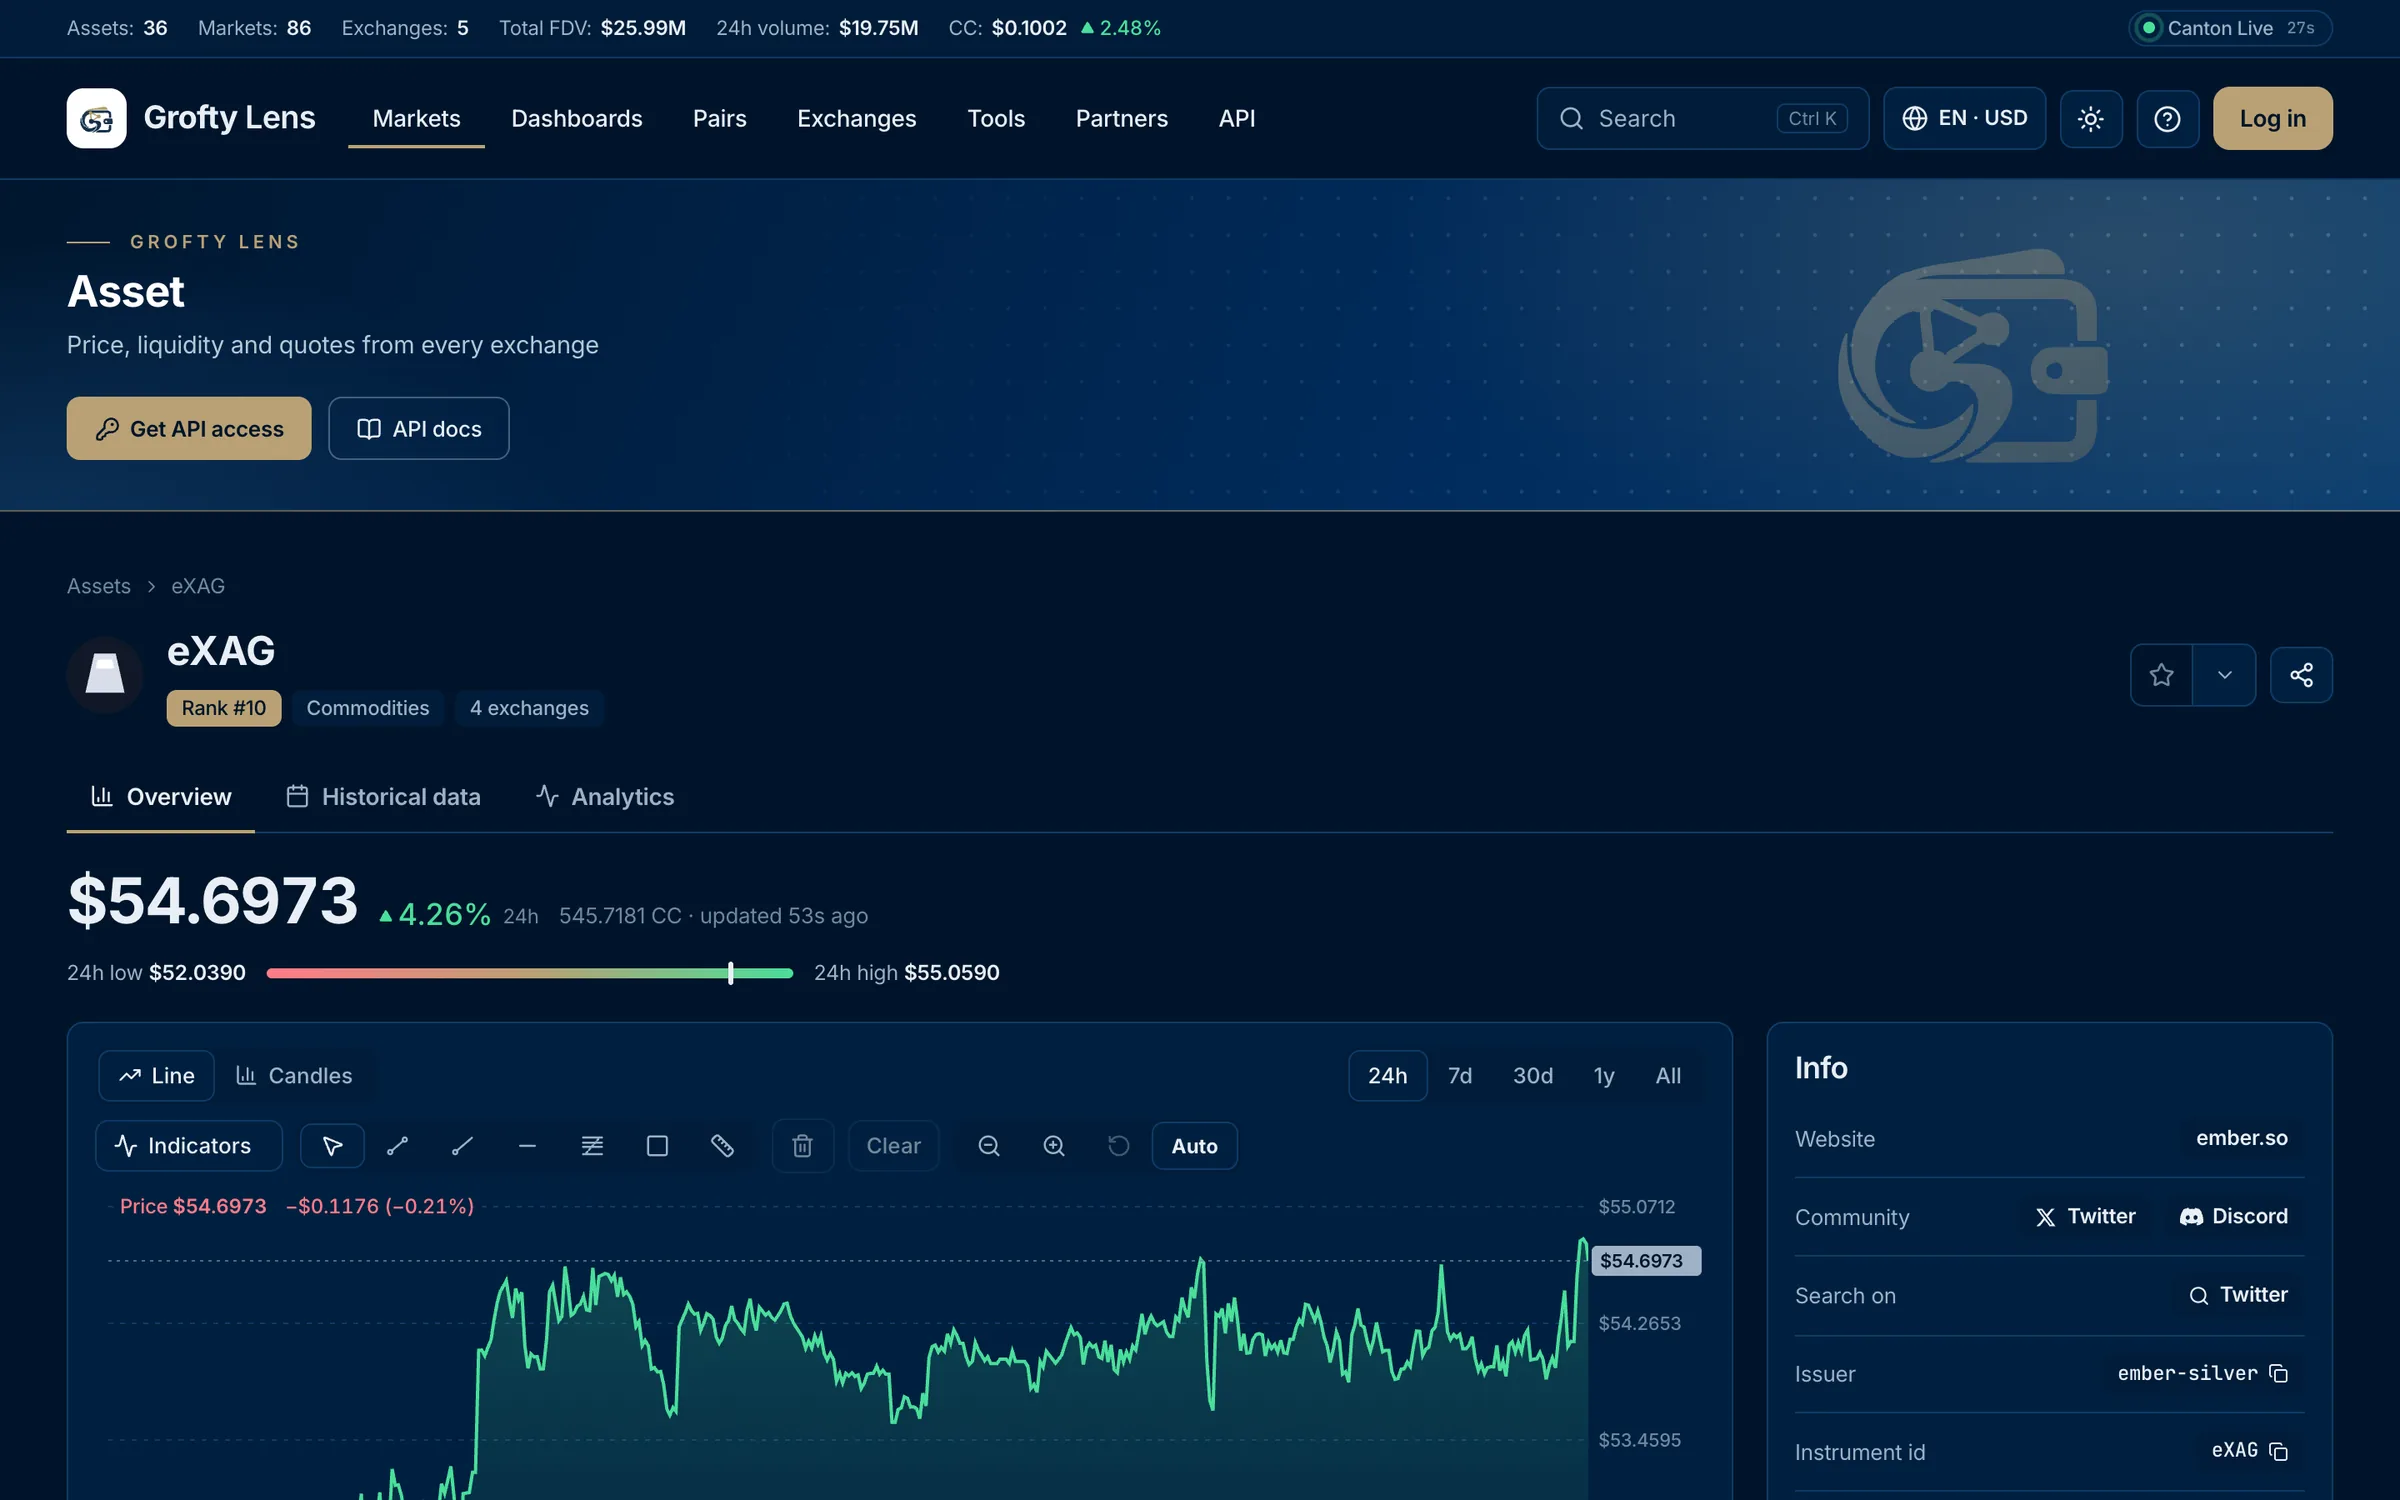
Task: Expand the watchlist dropdown chevron next to star
Action: (2224, 675)
